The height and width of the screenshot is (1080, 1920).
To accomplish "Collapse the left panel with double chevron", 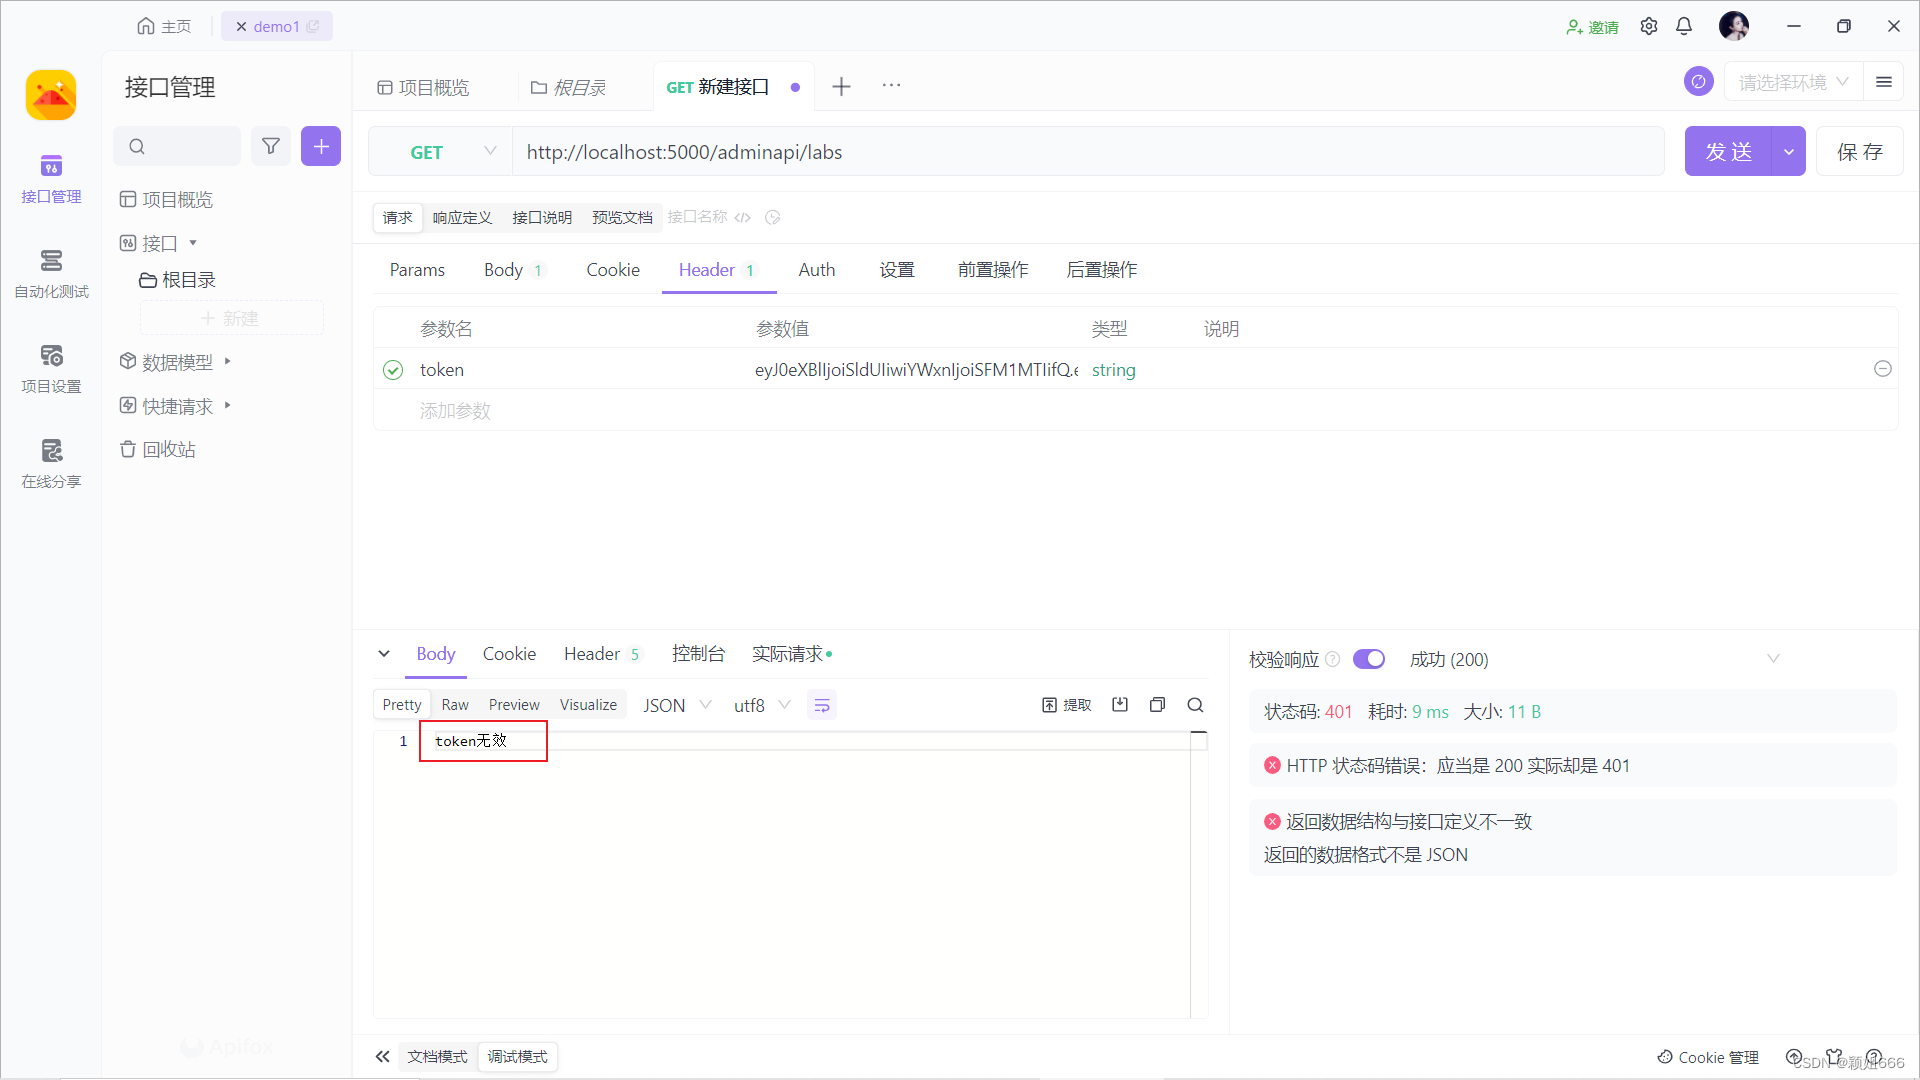I will (382, 1056).
